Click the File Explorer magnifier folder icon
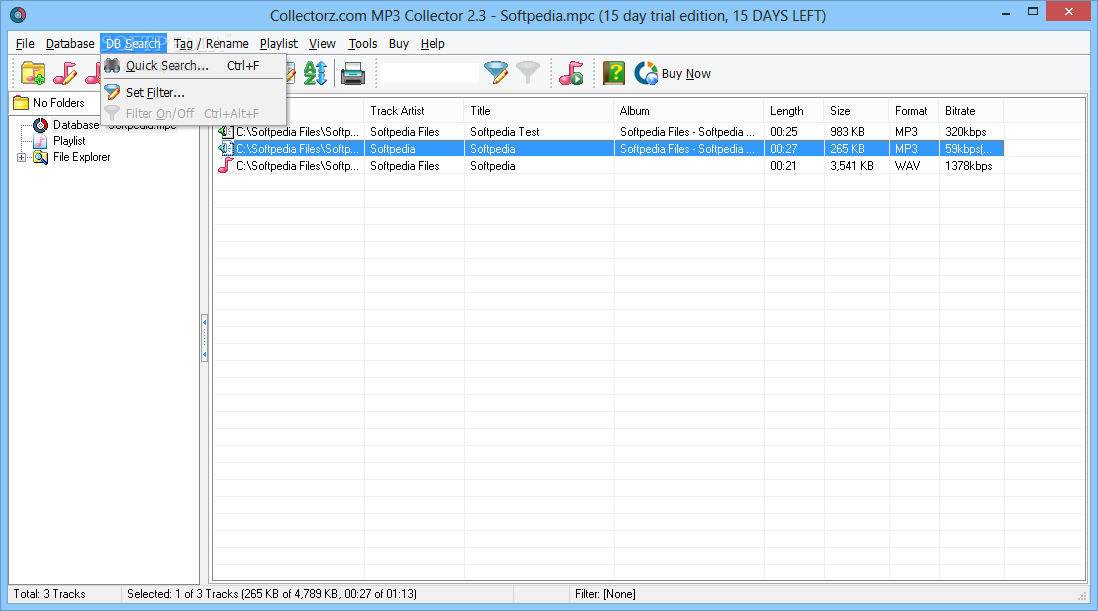The height and width of the screenshot is (611, 1098). click(41, 157)
